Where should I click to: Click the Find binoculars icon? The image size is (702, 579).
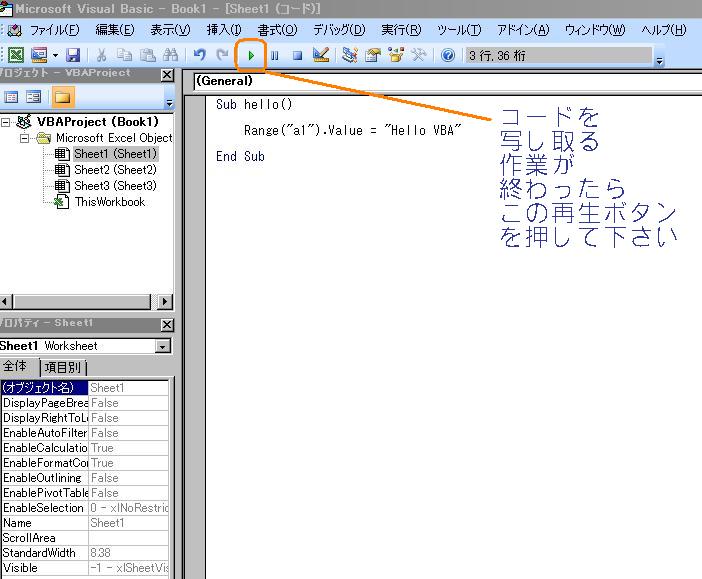click(170, 55)
